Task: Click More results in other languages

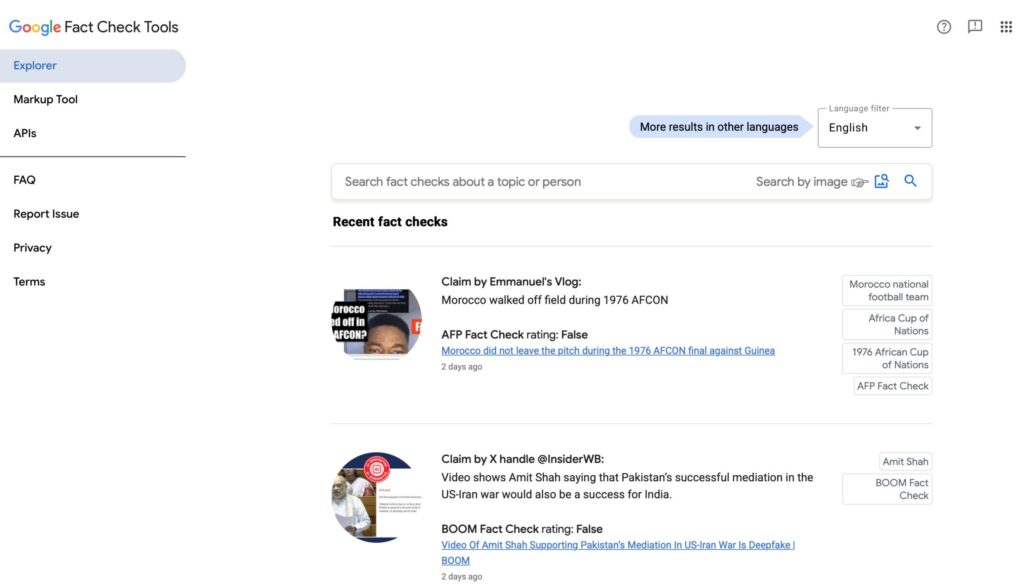Action: point(719,127)
